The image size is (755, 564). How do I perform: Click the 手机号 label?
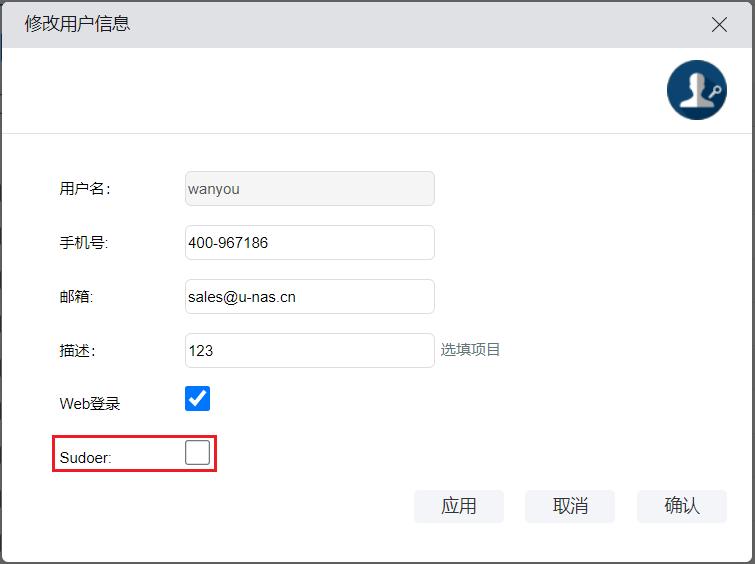coord(83,243)
